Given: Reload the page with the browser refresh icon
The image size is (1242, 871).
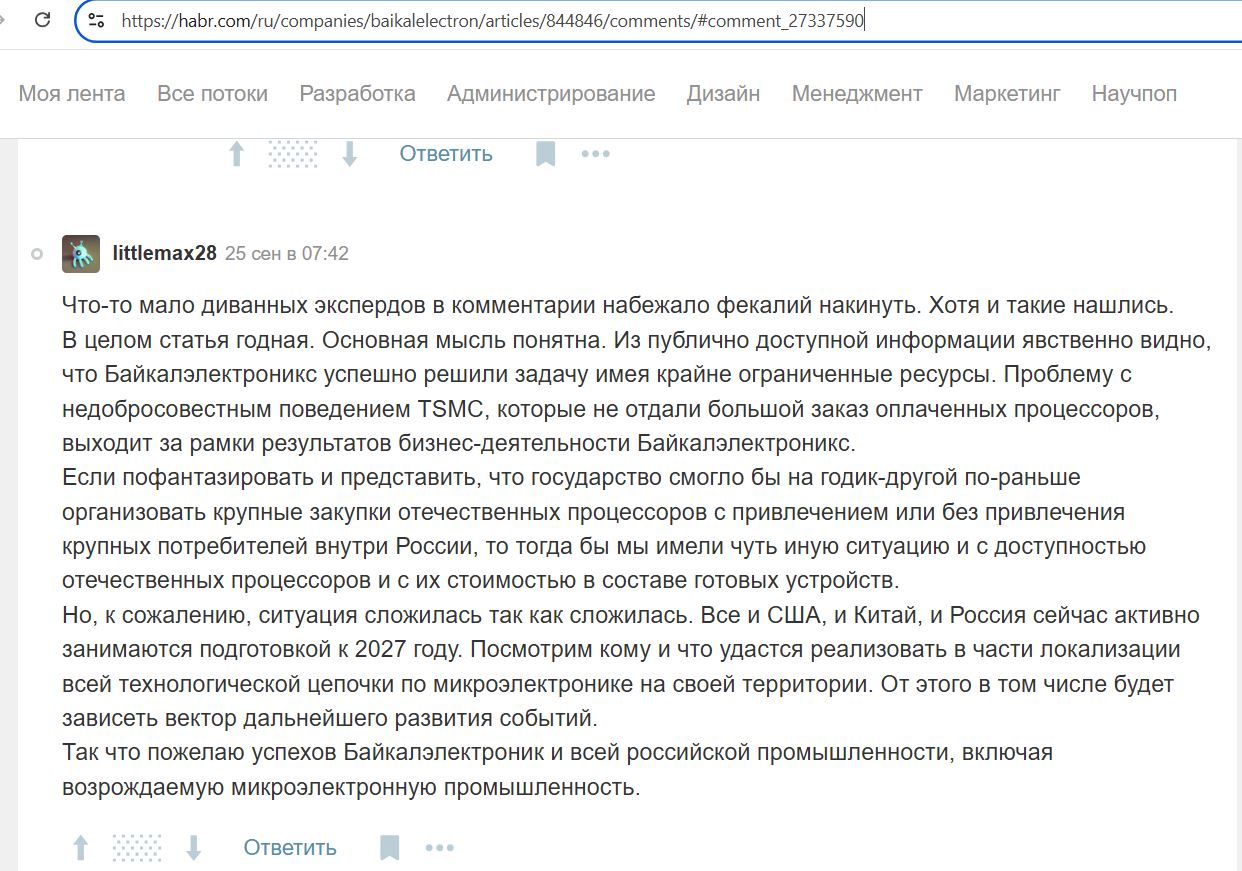Looking at the screenshot, I should 42,19.
